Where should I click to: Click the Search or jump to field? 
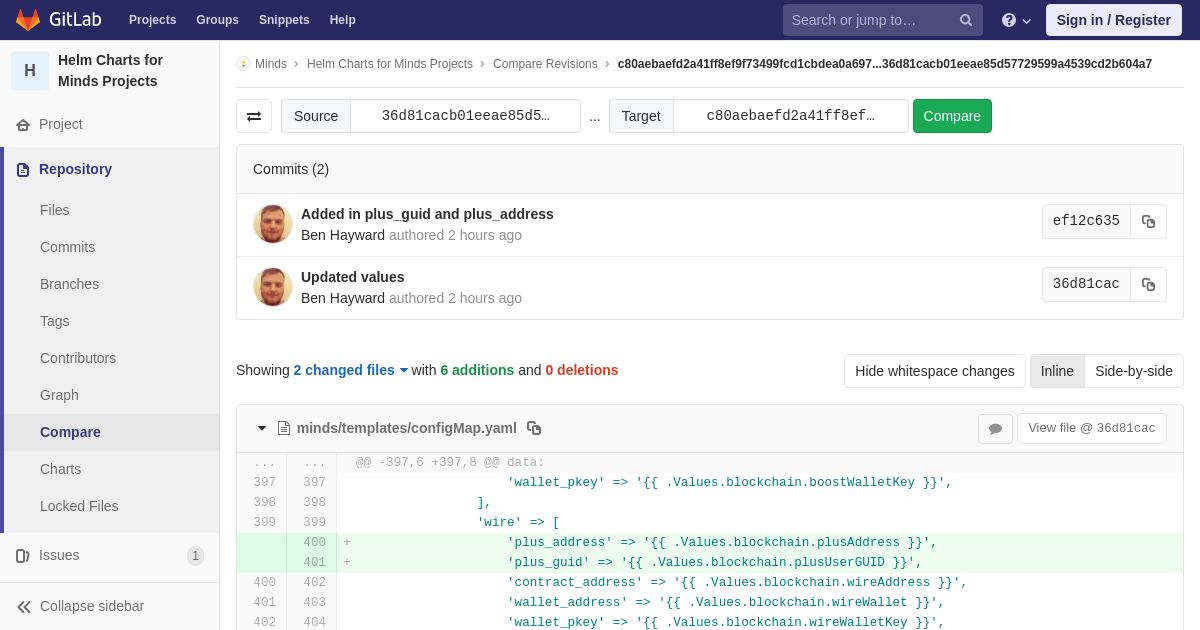click(x=866, y=20)
